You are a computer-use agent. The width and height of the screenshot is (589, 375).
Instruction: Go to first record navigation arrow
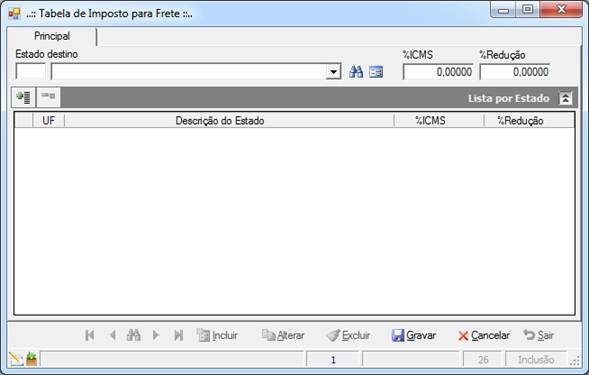tap(90, 335)
